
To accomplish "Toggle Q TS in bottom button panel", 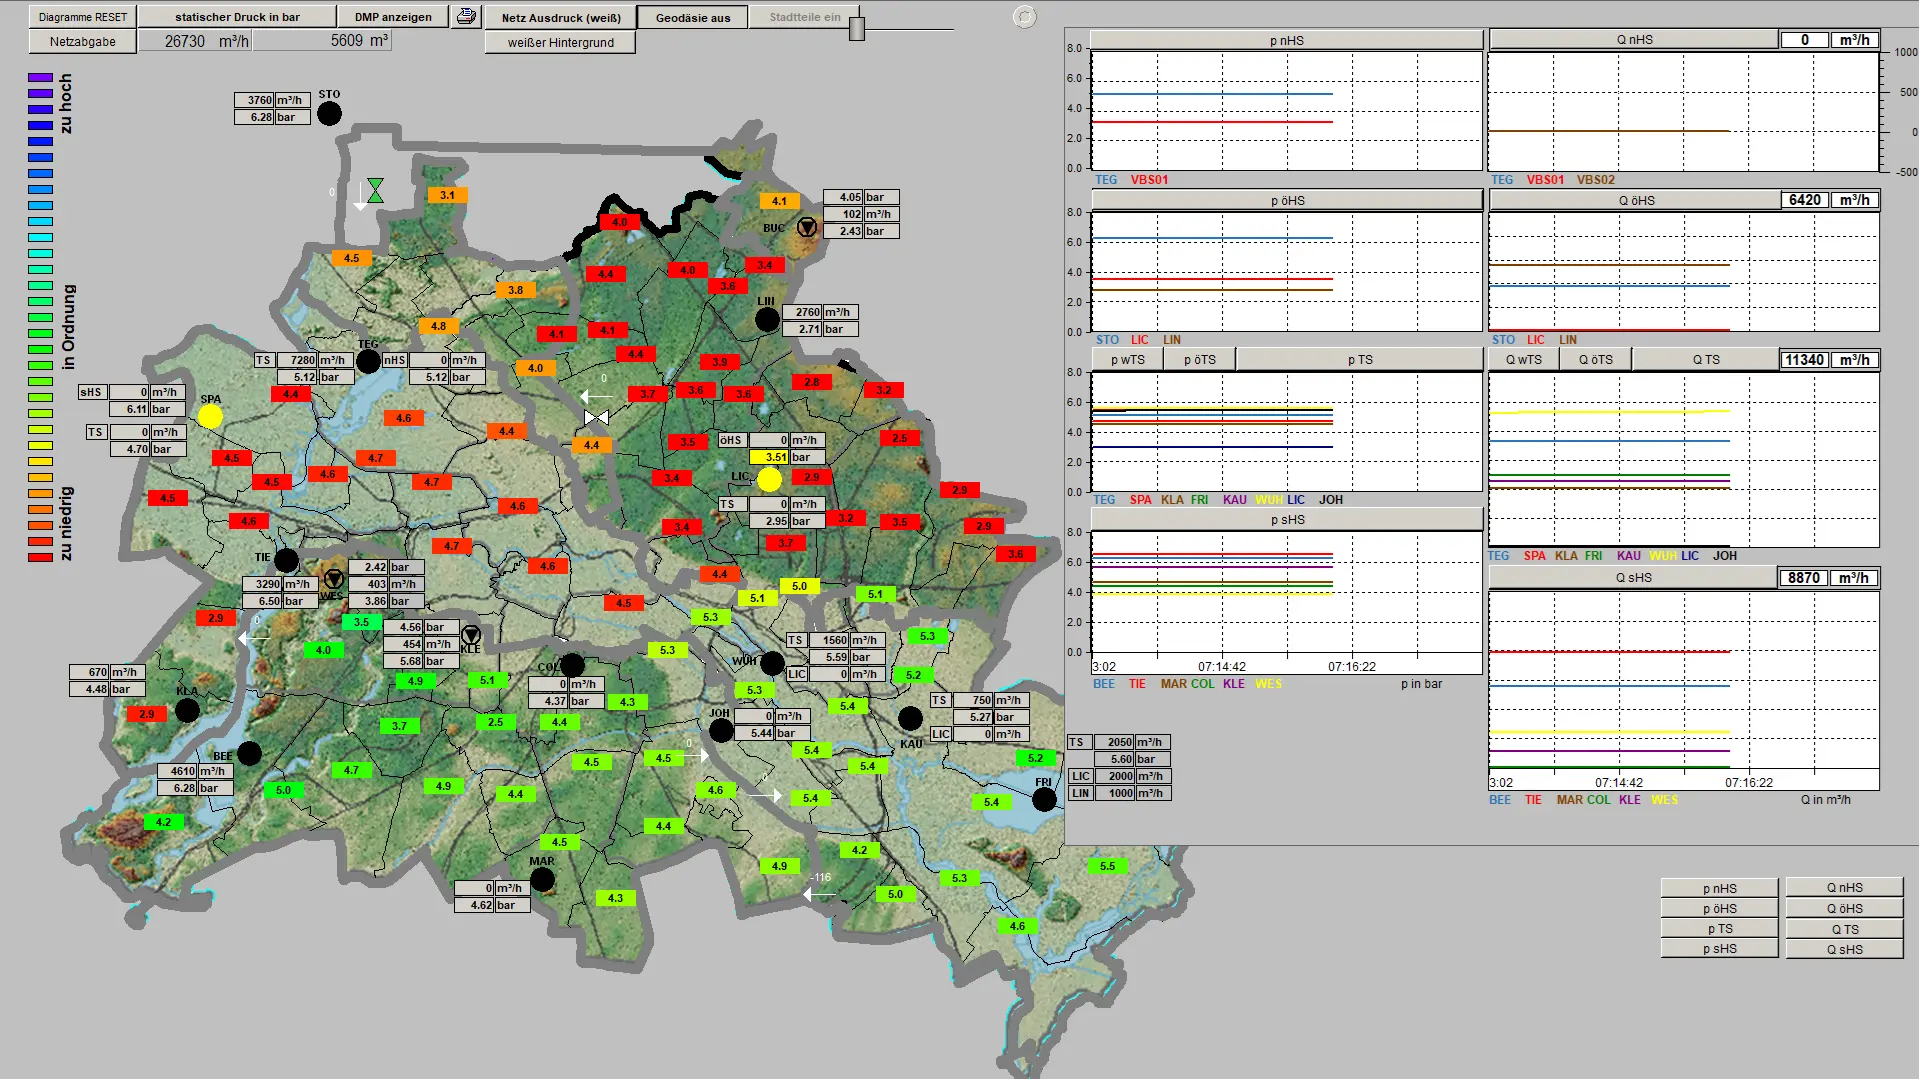I will pos(1845,929).
